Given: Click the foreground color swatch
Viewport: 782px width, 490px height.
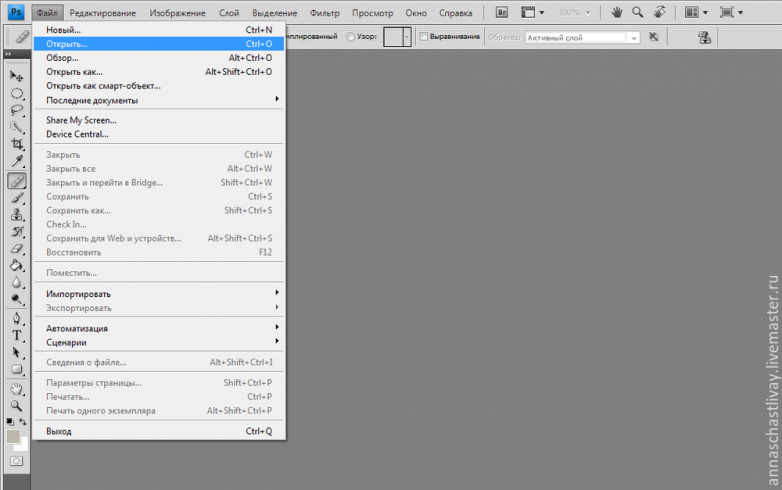Looking at the screenshot, I should click(x=13, y=437).
